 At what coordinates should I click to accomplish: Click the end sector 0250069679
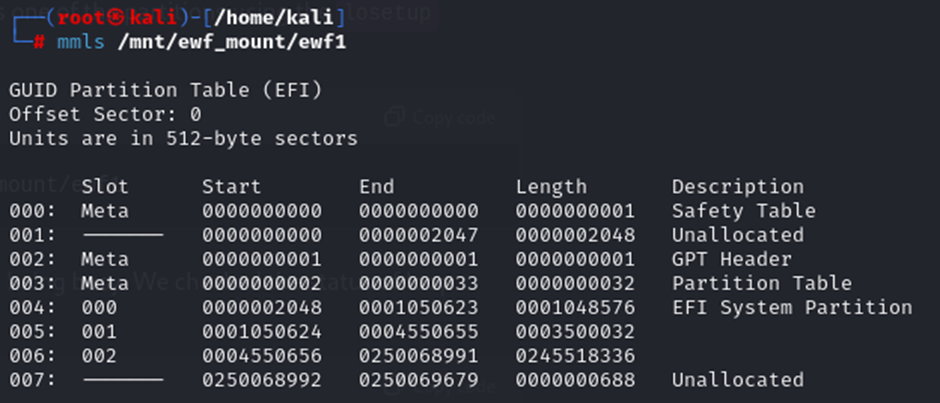click(x=419, y=380)
